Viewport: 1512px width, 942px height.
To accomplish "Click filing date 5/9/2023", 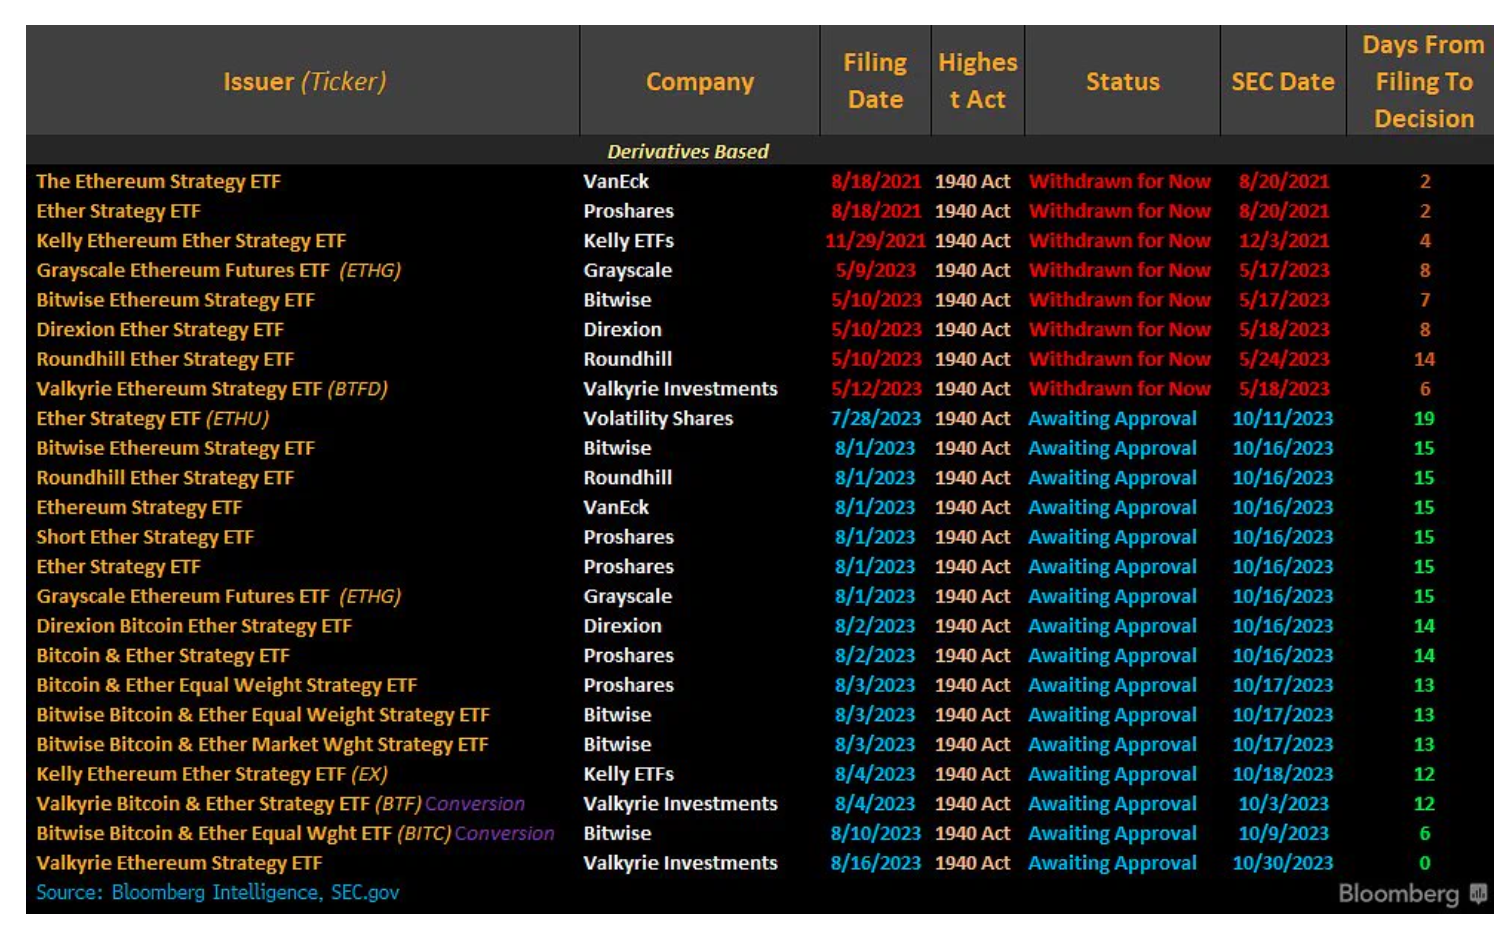I will coord(875,270).
